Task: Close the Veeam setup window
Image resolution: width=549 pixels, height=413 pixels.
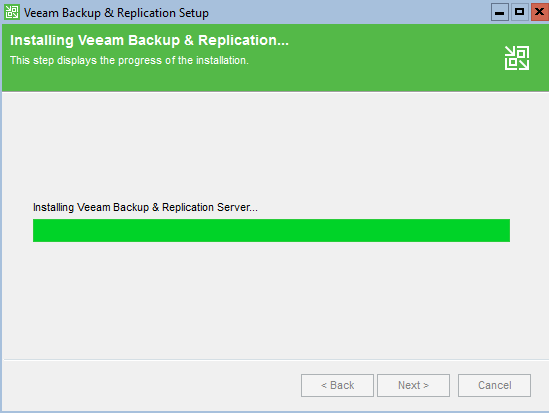Action: [x=540, y=12]
